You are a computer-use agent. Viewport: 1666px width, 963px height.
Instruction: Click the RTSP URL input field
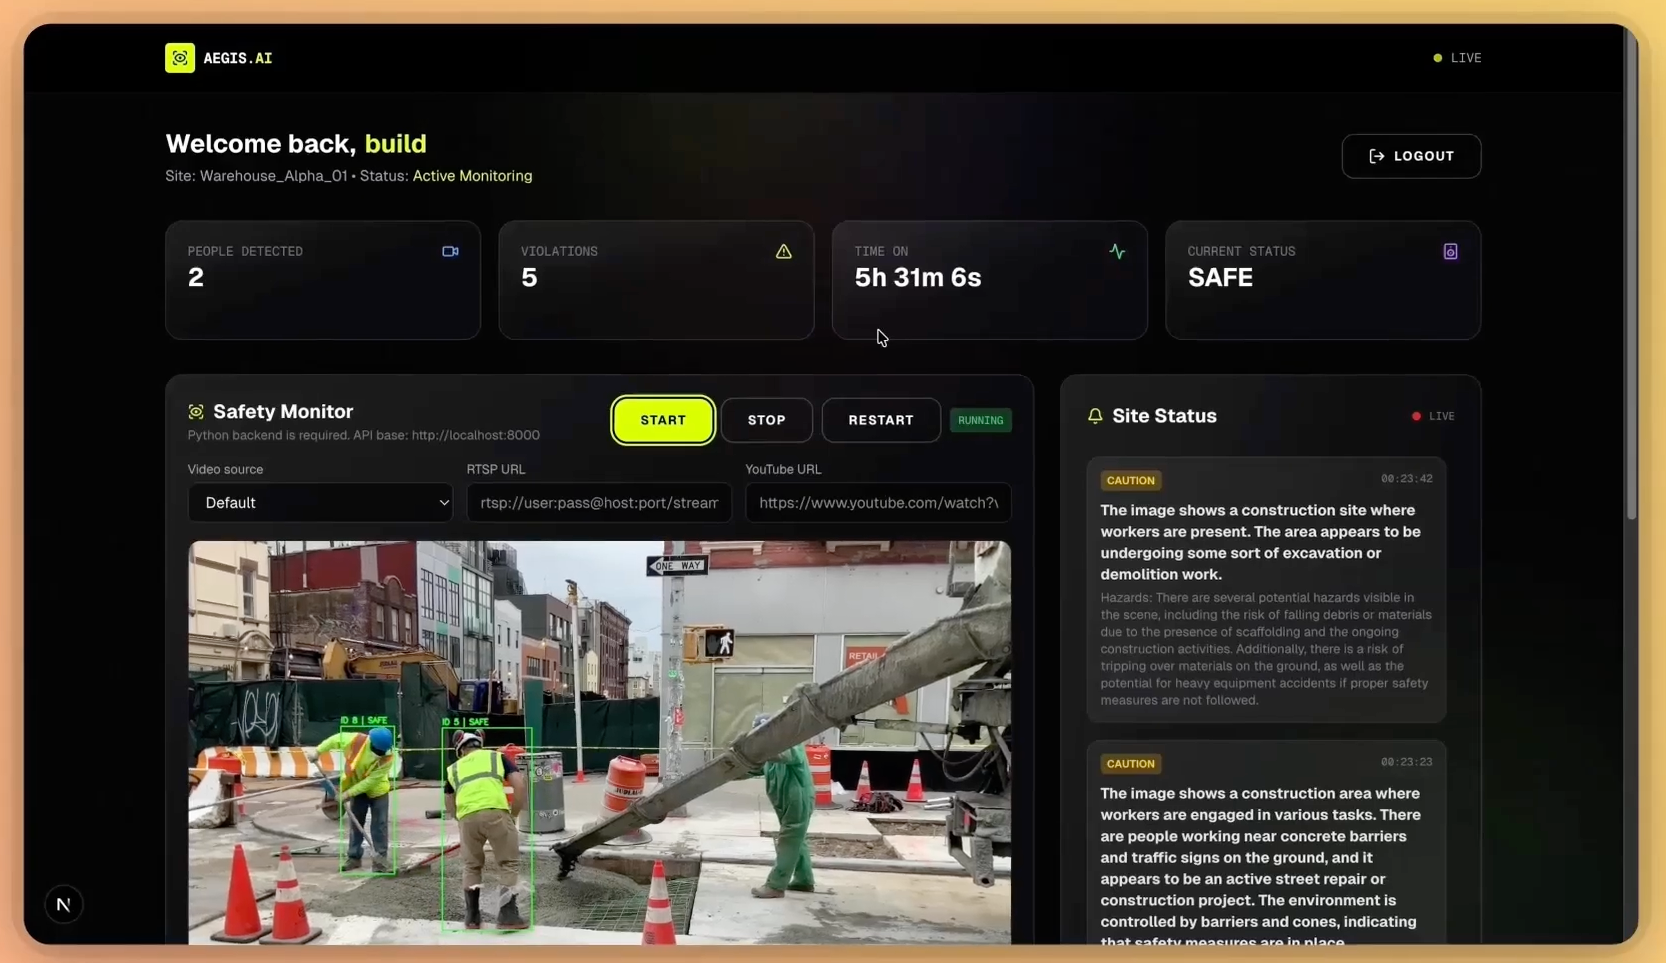pyautogui.click(x=598, y=503)
